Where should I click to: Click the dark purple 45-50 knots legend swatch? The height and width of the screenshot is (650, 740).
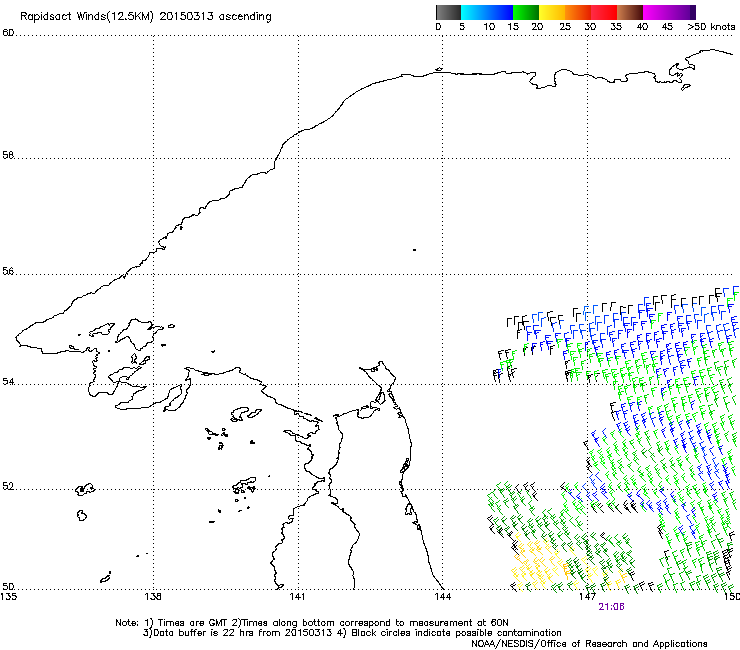point(682,12)
